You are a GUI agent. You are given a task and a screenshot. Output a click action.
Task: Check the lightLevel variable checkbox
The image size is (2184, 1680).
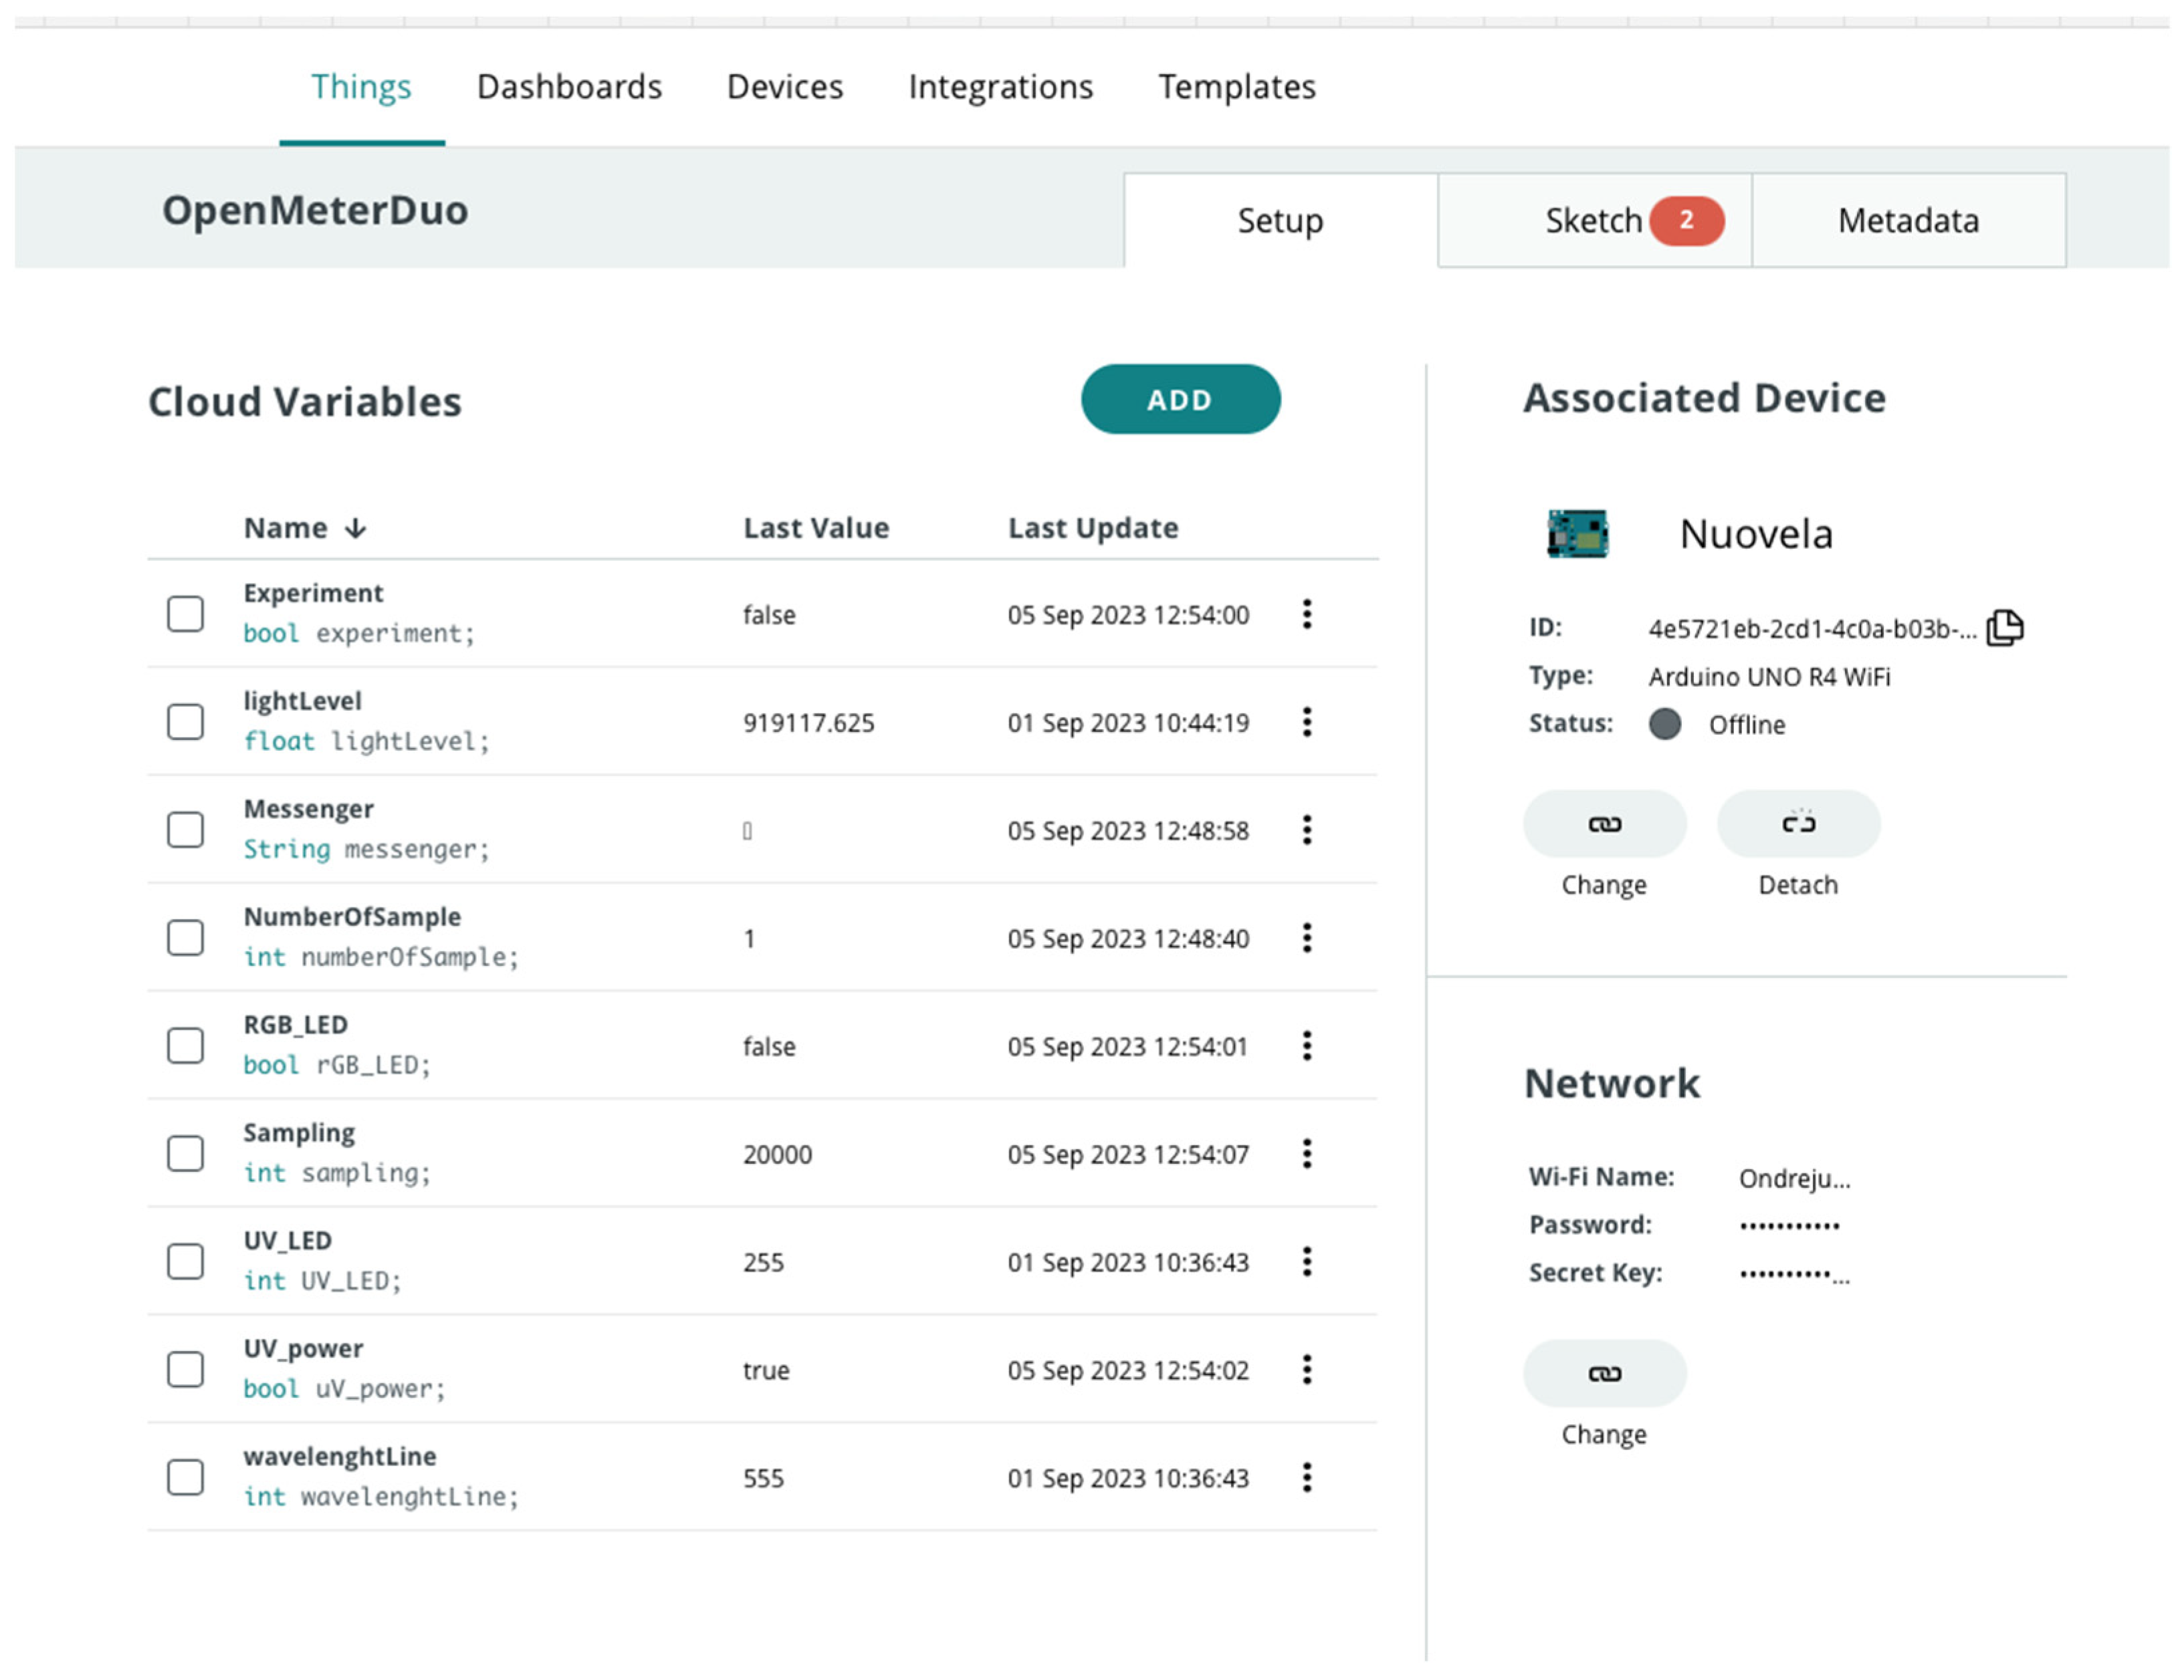[185, 722]
